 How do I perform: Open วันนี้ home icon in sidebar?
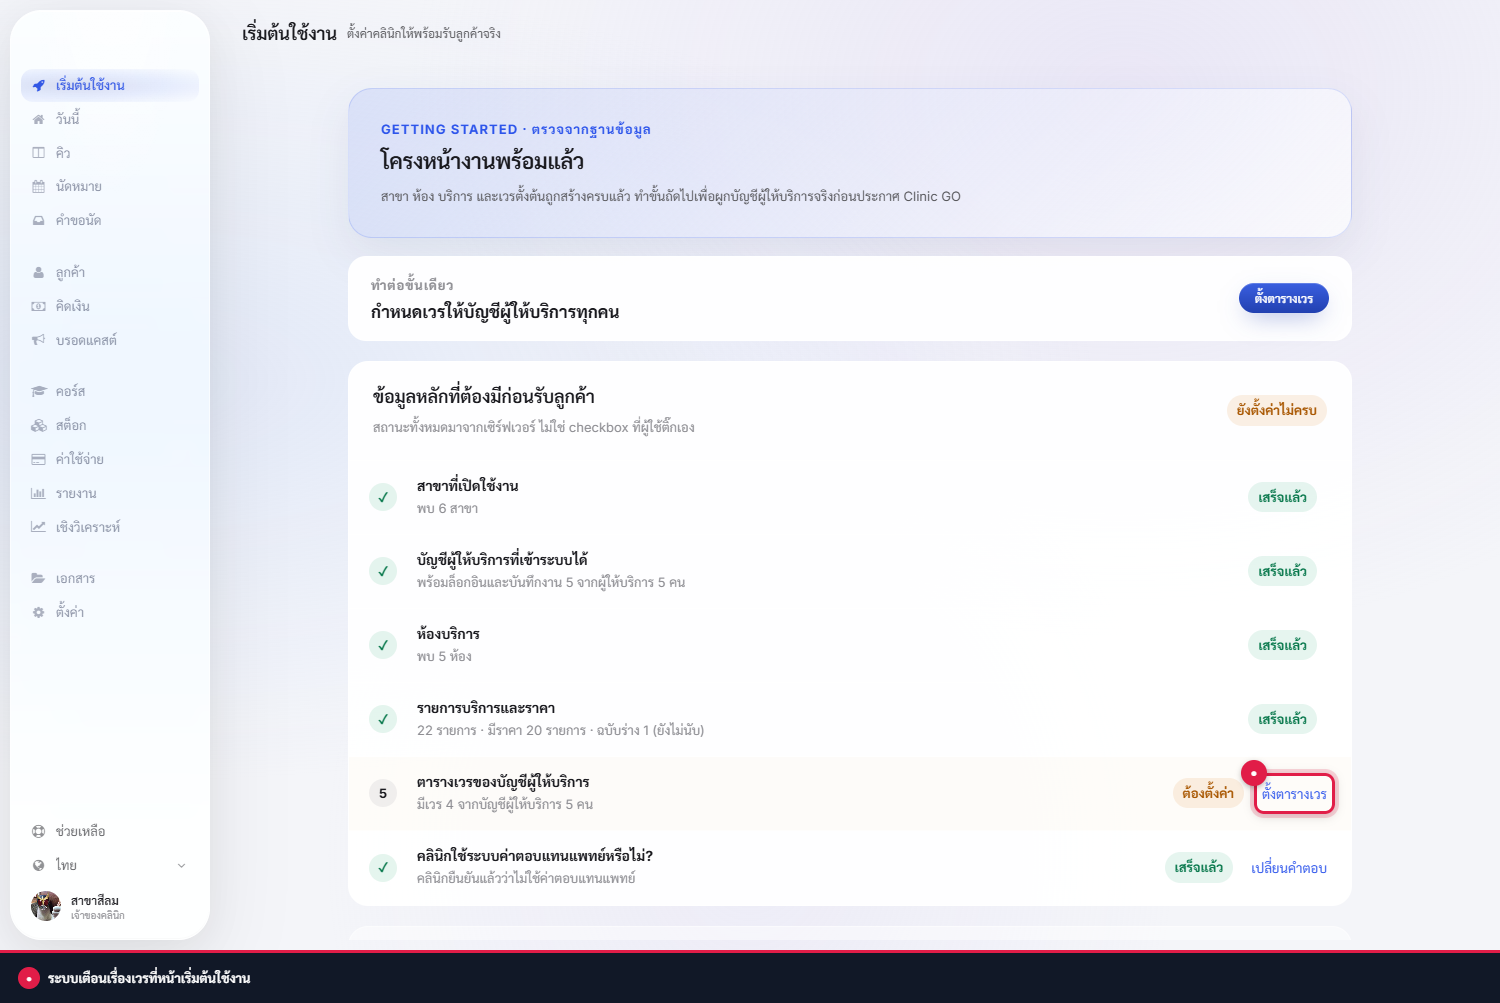(x=38, y=119)
